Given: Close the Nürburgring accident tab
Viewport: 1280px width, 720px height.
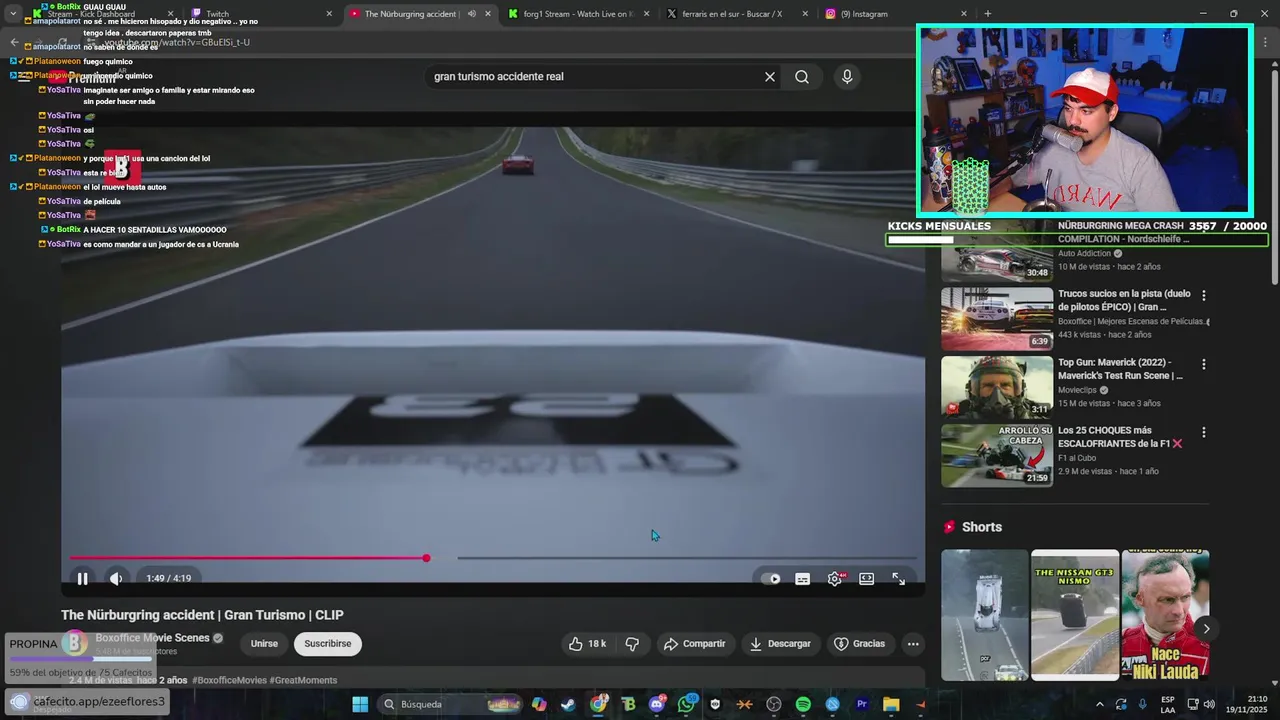Looking at the screenshot, I should [x=488, y=14].
